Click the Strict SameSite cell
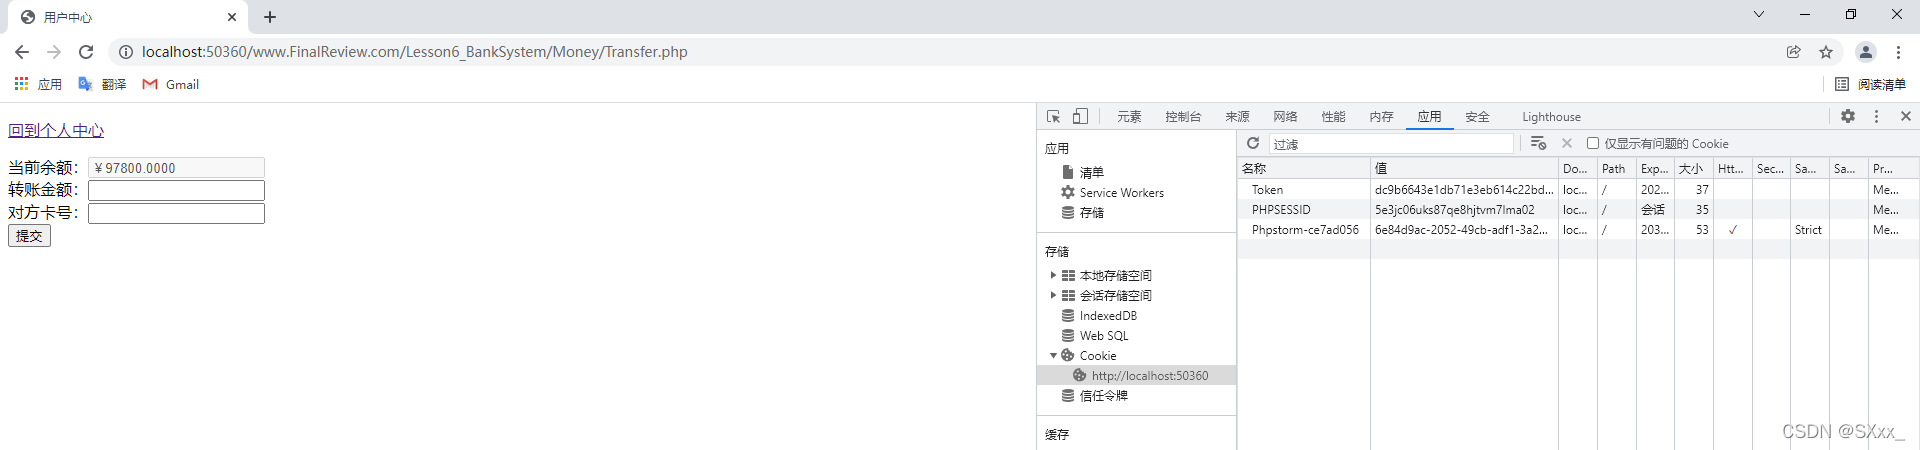This screenshot has height=450, width=1920. 1808,230
